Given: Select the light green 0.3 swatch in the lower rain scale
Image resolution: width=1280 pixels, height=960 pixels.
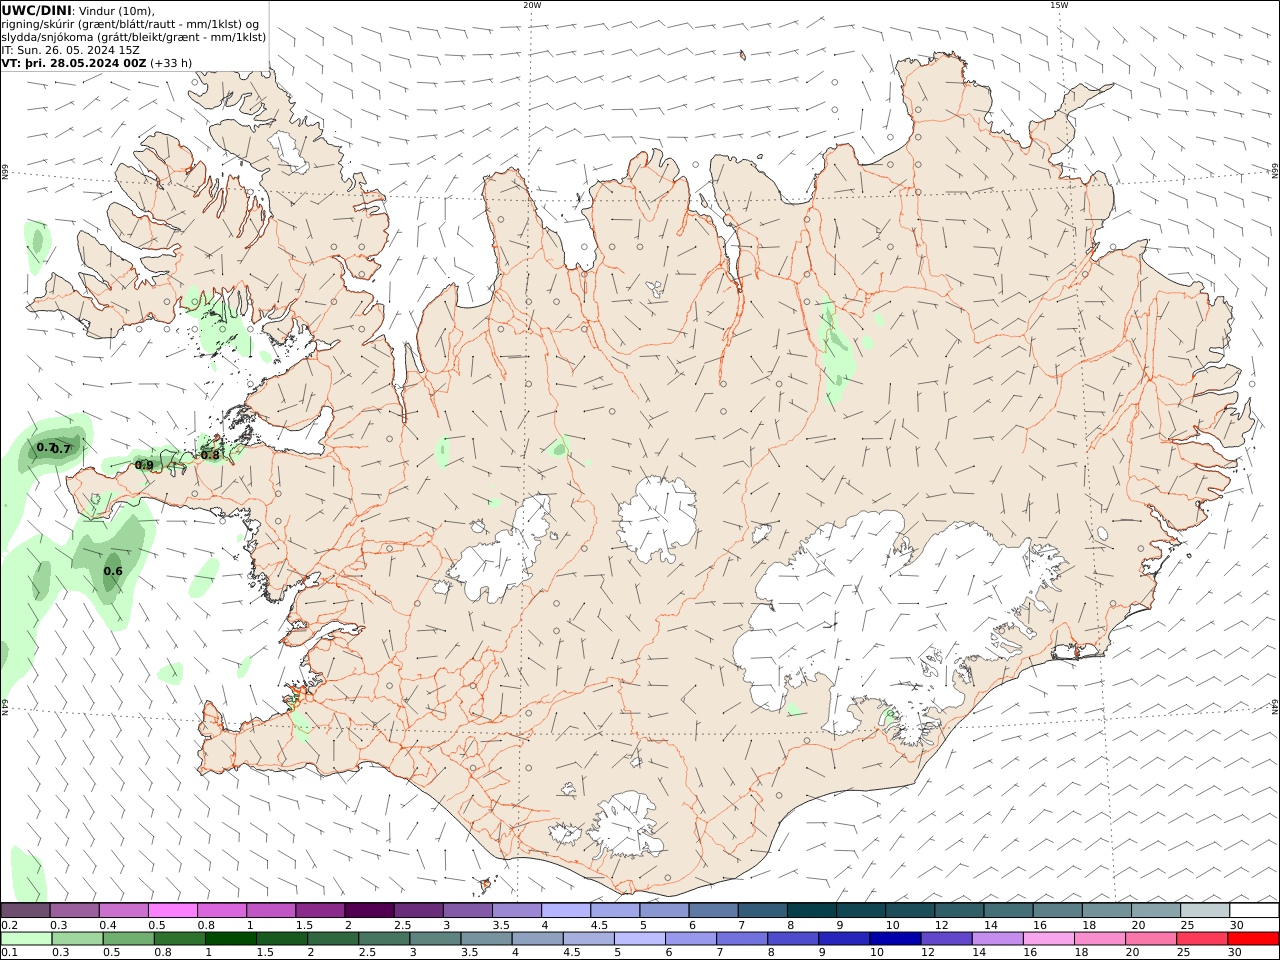Looking at the screenshot, I should click(78, 939).
